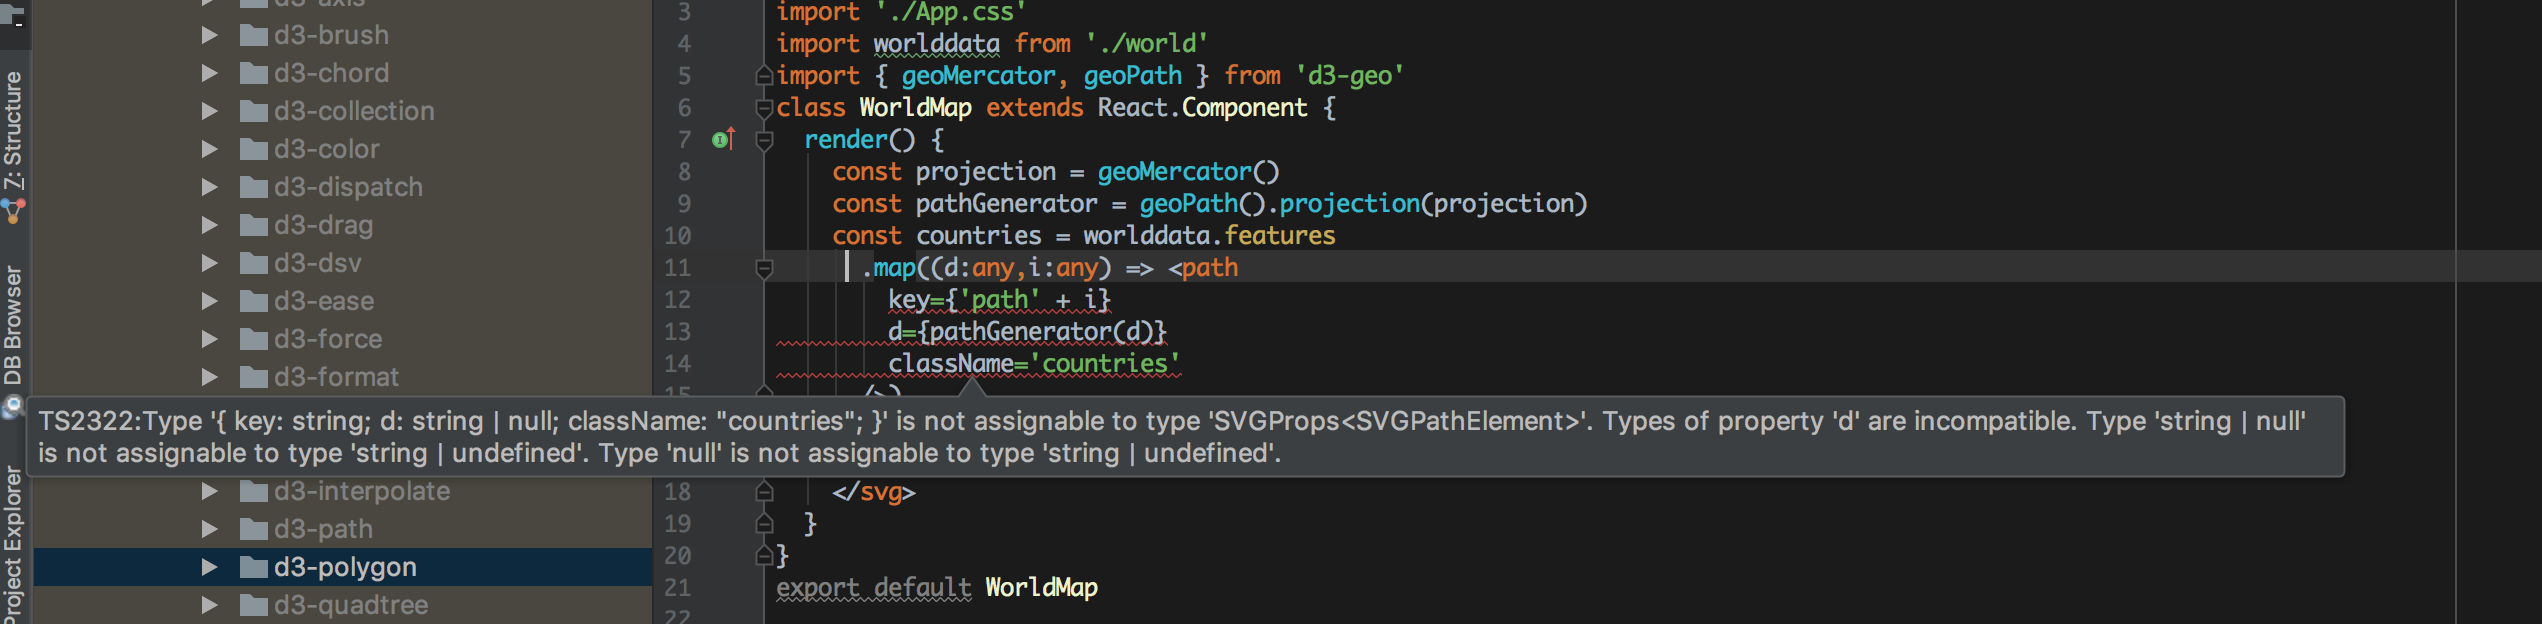
Task: Expand the d3-path folder arrow
Action: pyautogui.click(x=209, y=529)
